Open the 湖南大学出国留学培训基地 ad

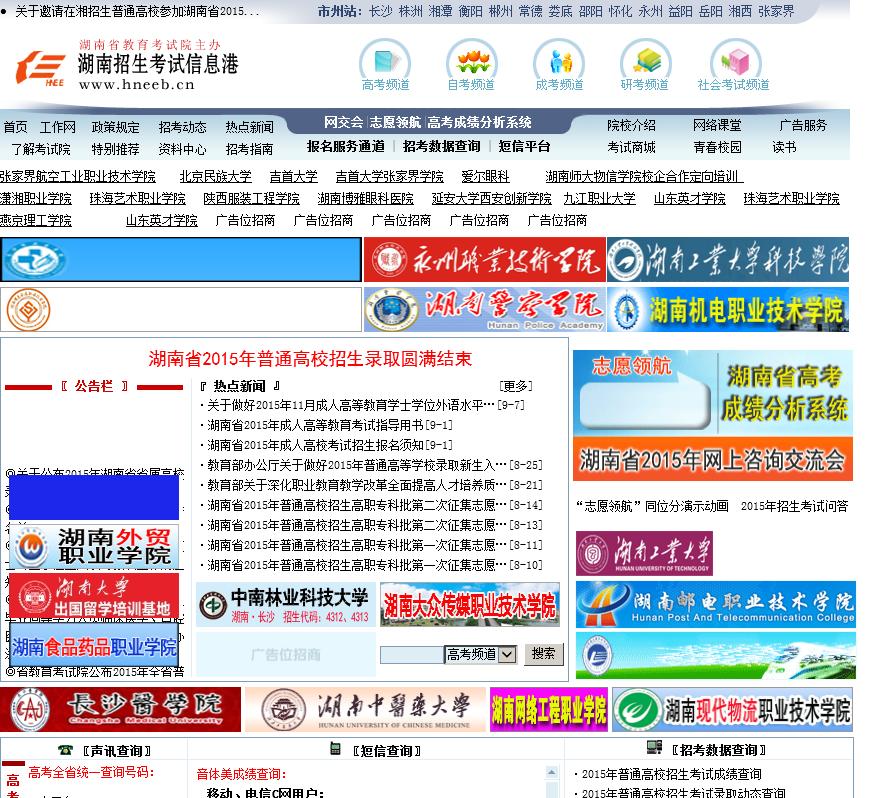pyautogui.click(x=94, y=596)
